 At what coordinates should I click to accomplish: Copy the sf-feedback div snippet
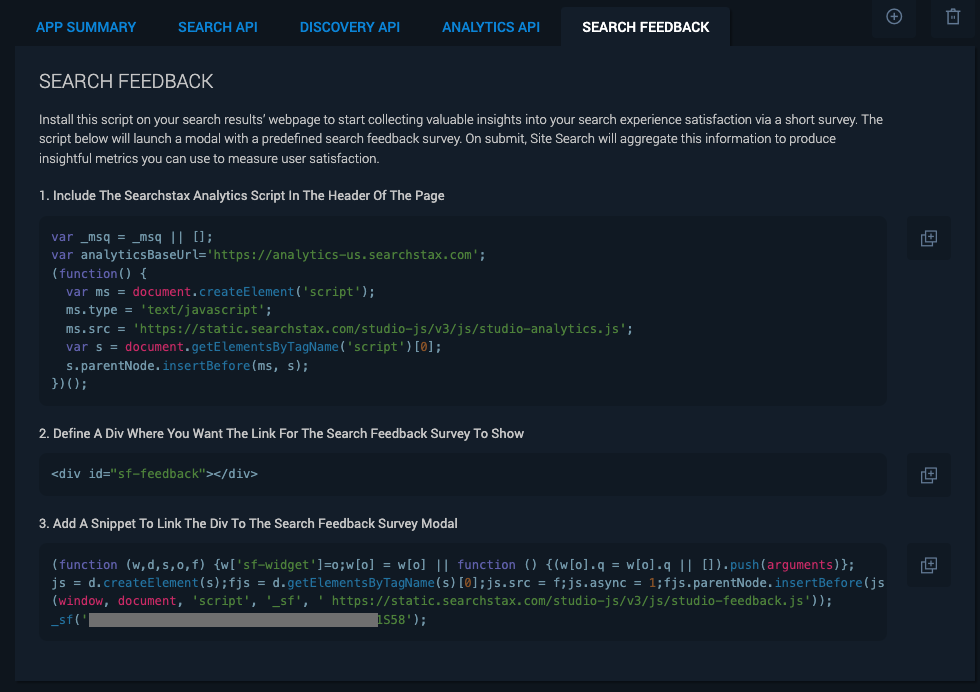929,475
